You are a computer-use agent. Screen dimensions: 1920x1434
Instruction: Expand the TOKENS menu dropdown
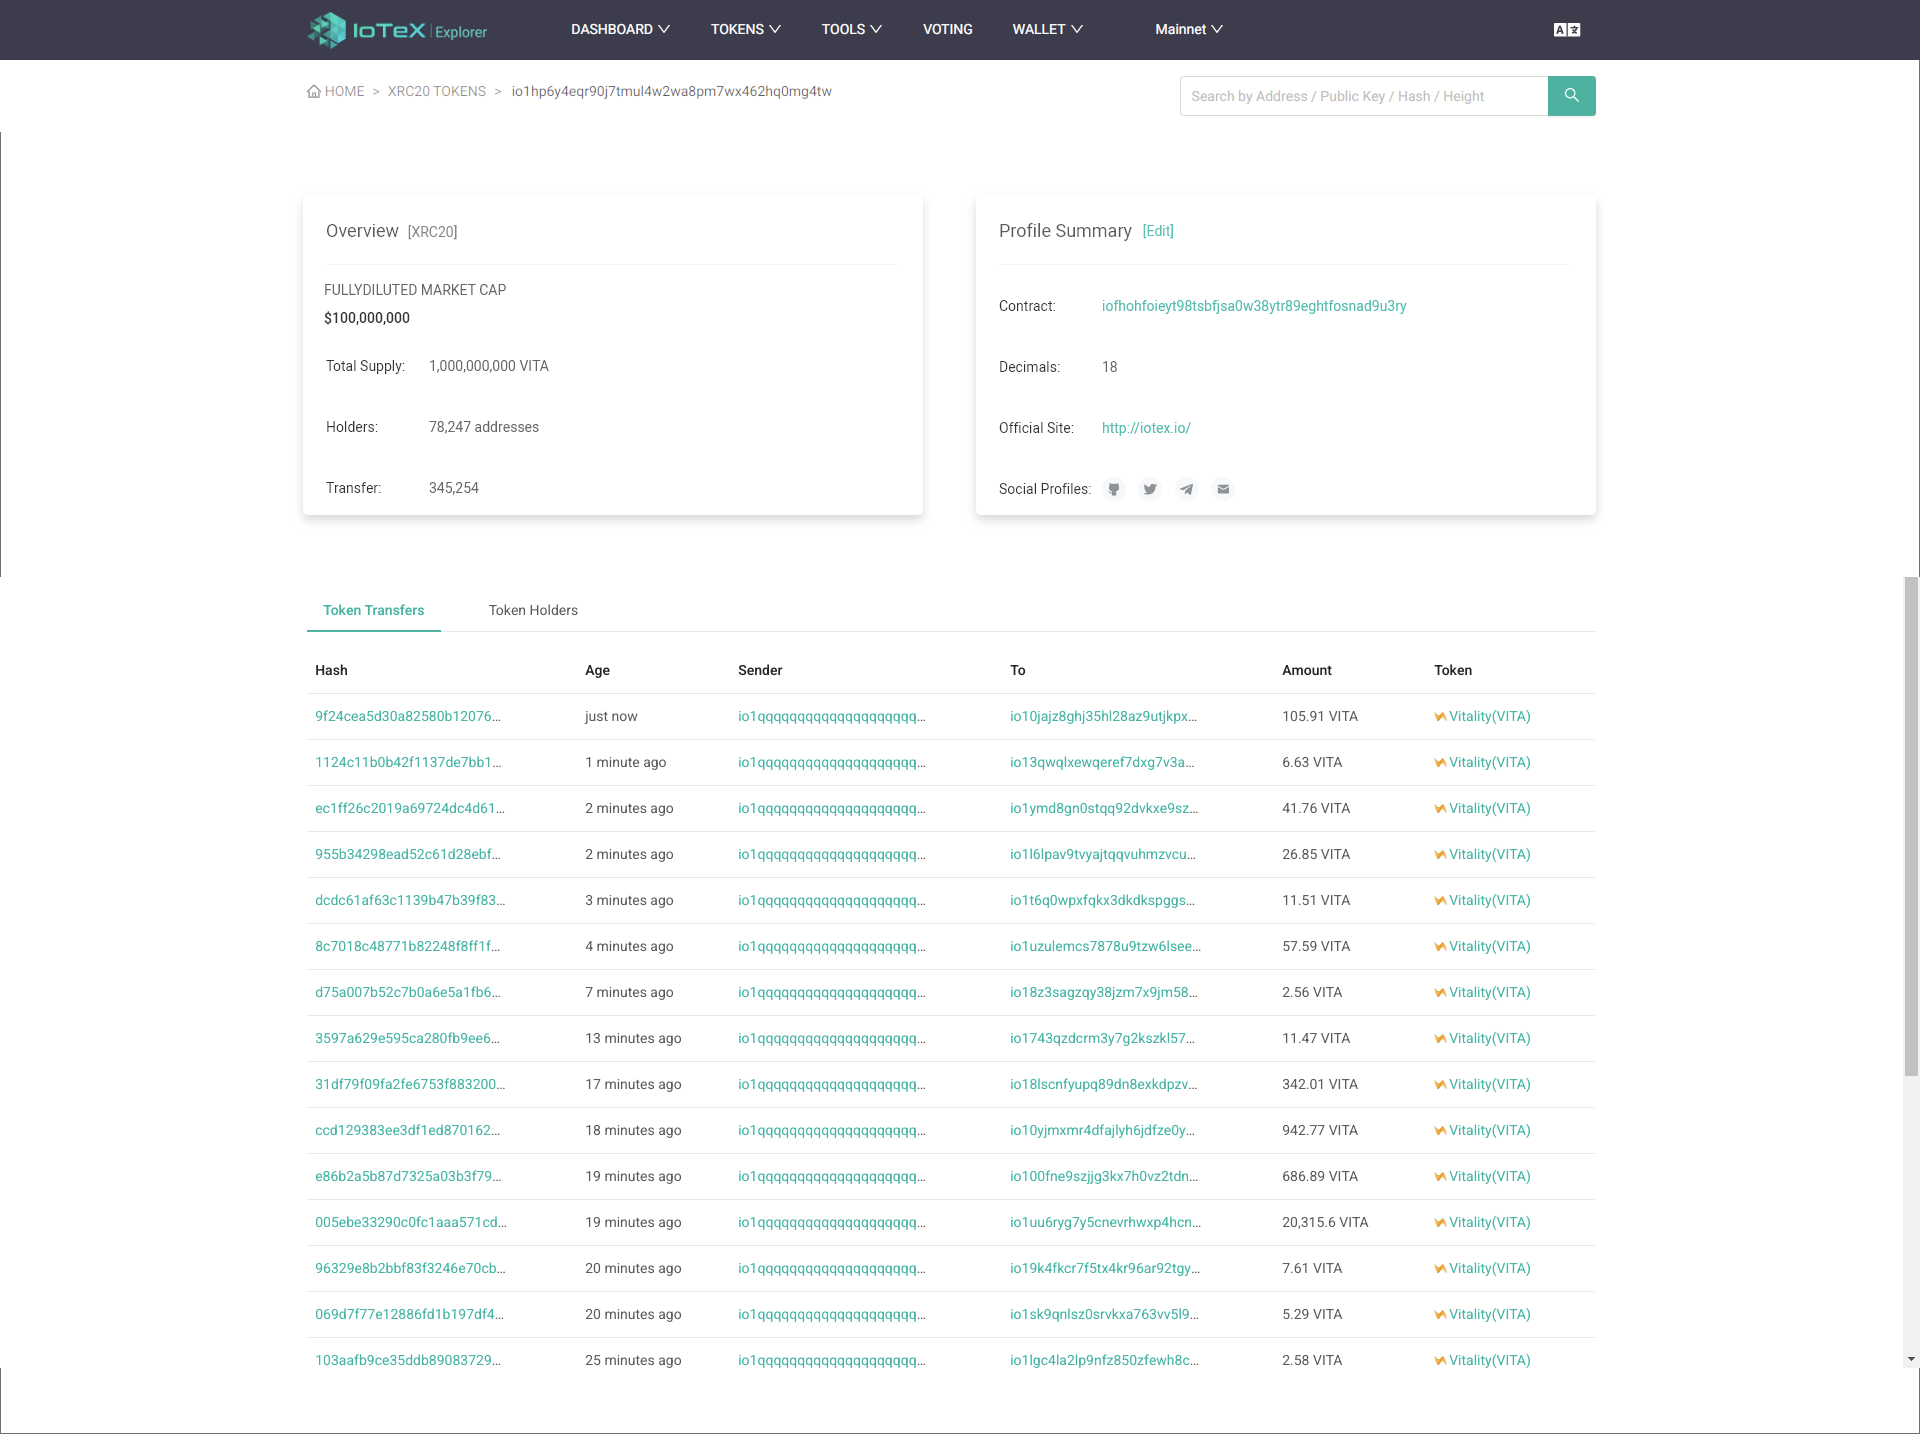[x=745, y=29]
